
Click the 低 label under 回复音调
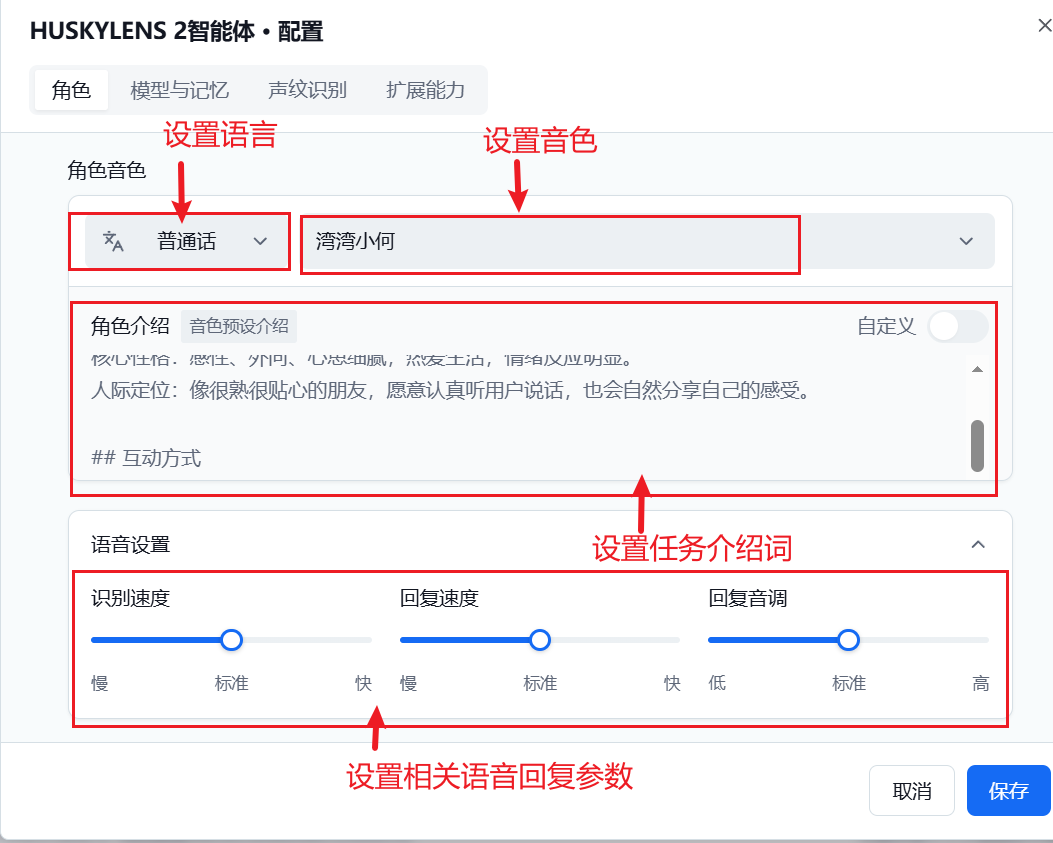tap(717, 683)
